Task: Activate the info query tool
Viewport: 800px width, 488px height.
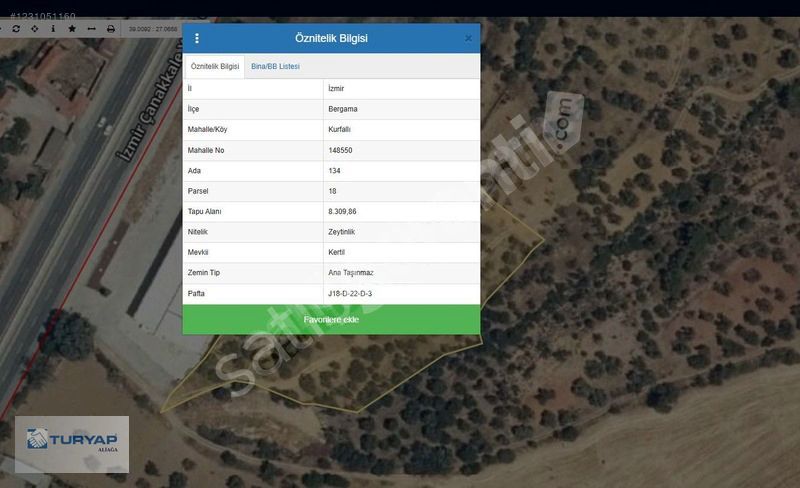Action: (x=53, y=29)
